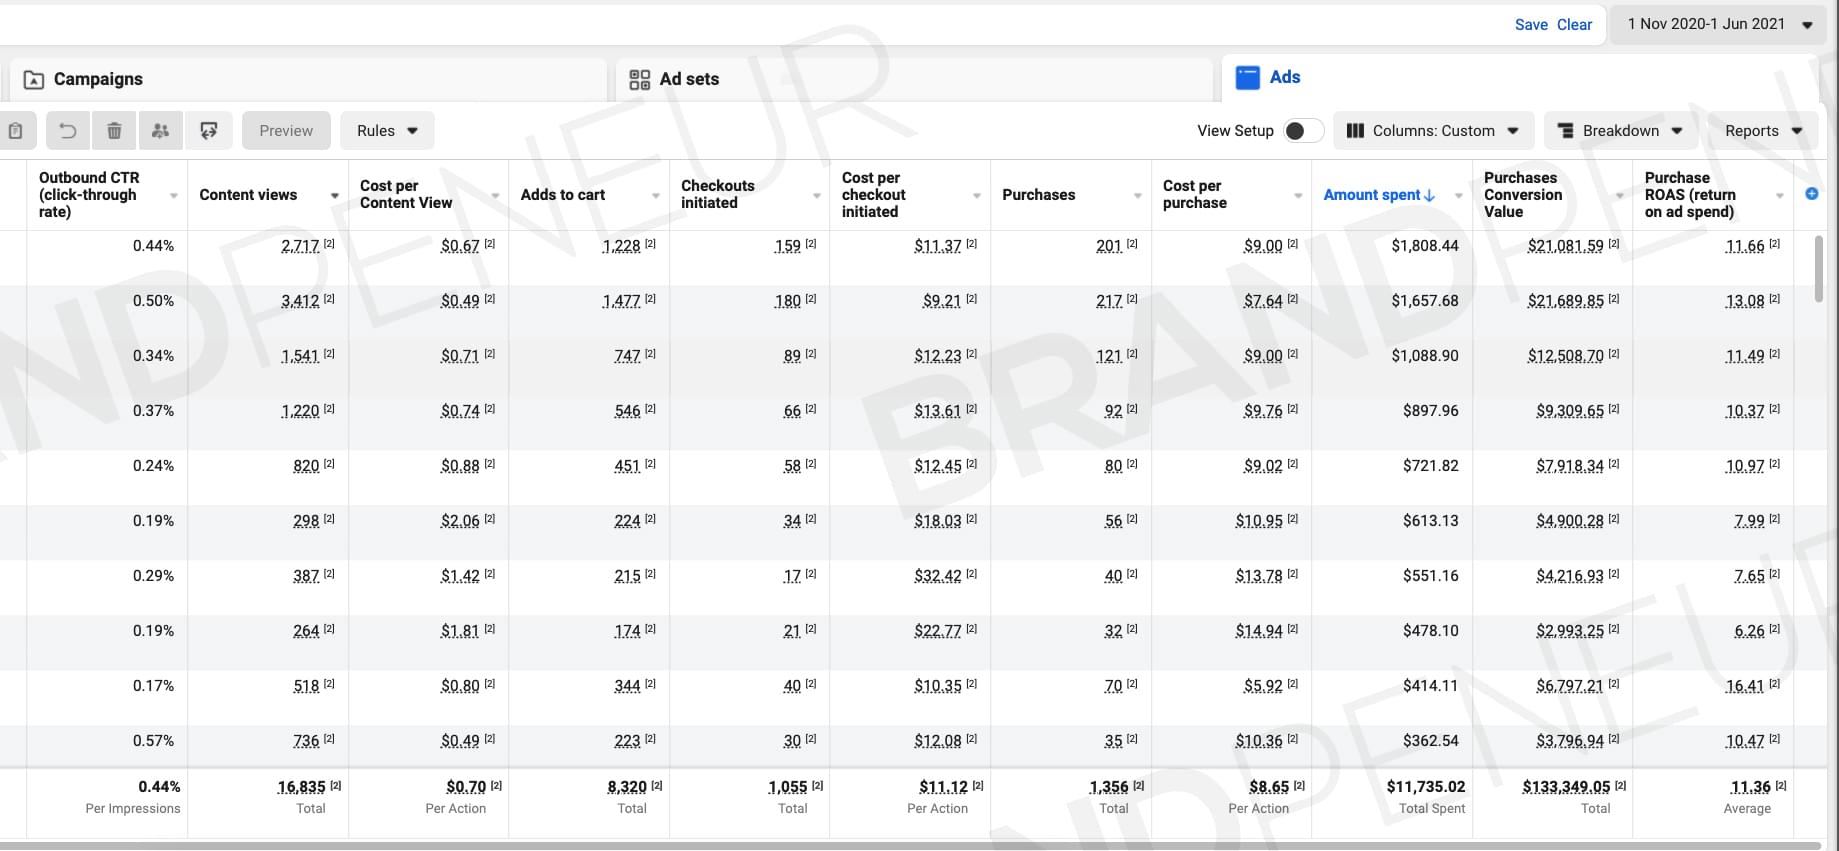Switch to the Campaigns tab
Viewport: 1839px width, 851px height.
coord(309,79)
